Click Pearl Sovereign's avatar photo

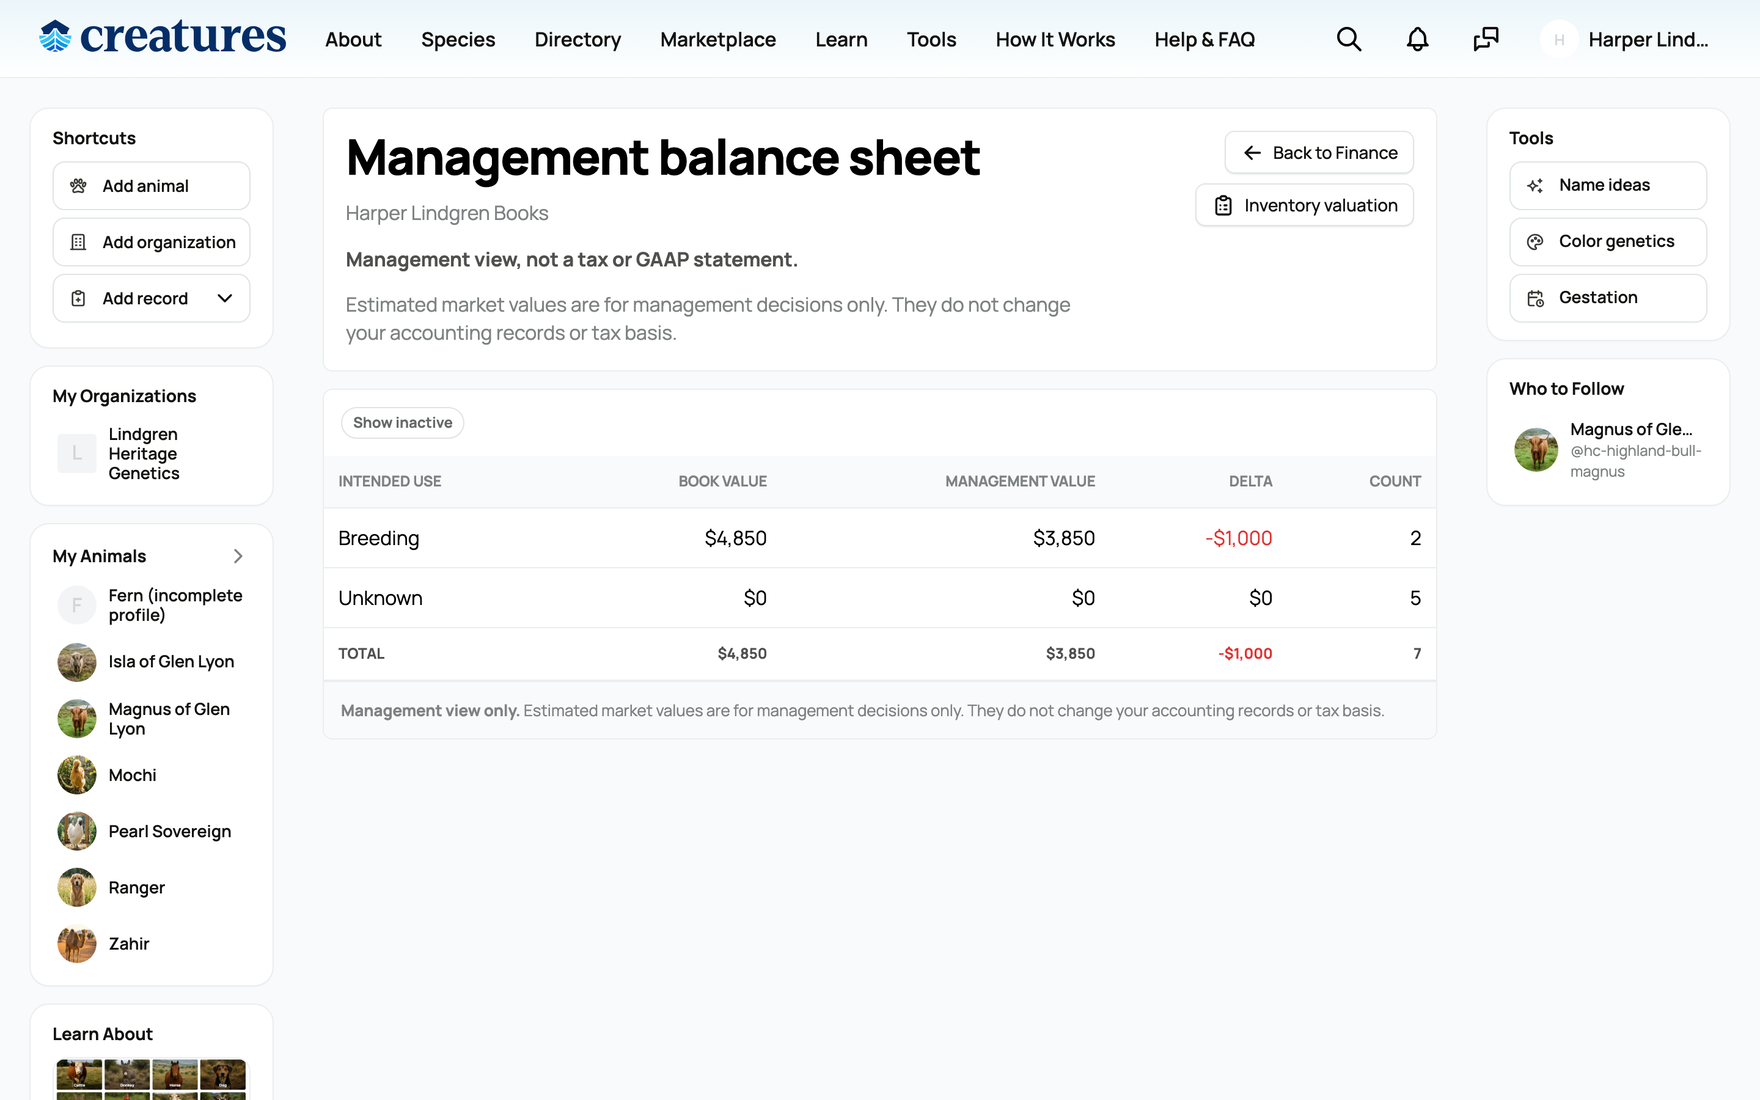[x=77, y=831]
